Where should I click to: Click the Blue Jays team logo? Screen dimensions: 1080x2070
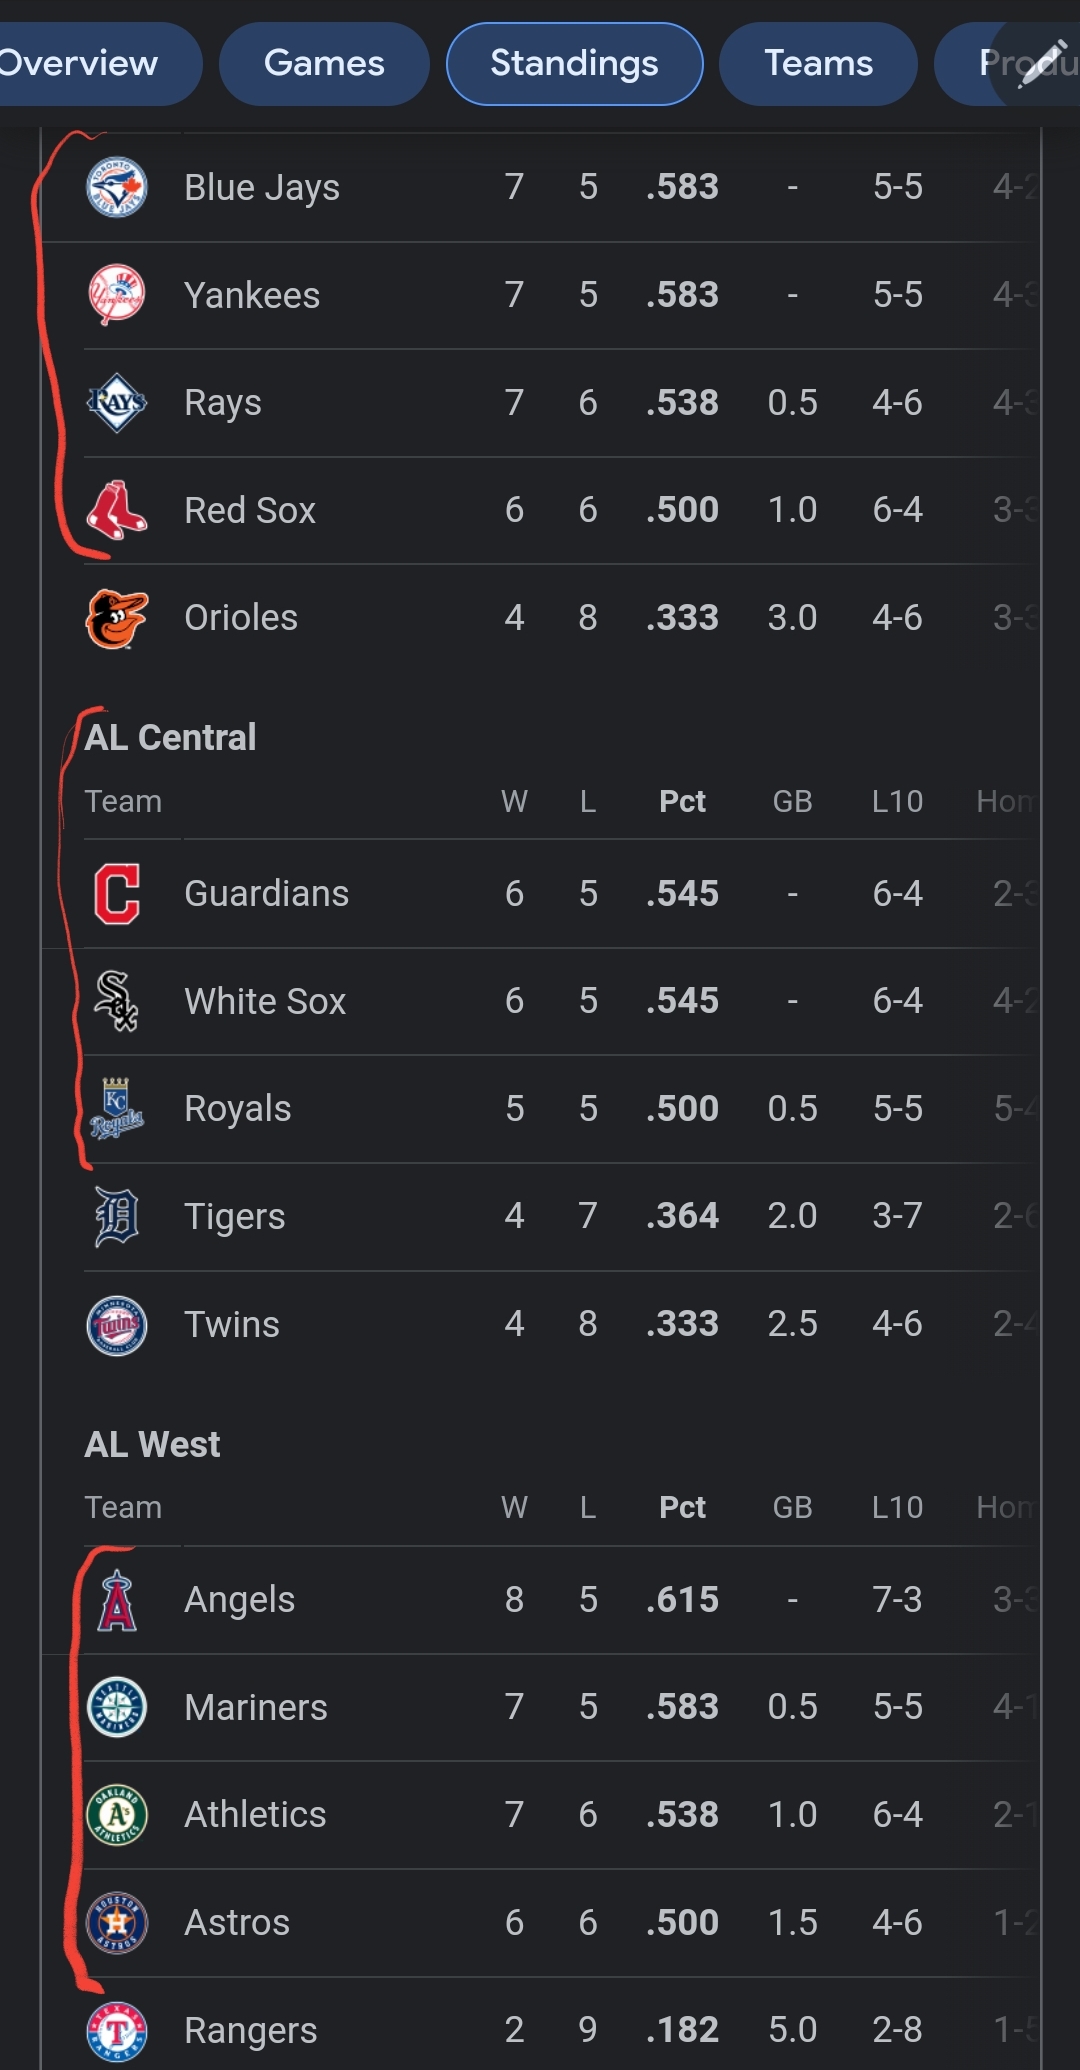pyautogui.click(x=117, y=187)
